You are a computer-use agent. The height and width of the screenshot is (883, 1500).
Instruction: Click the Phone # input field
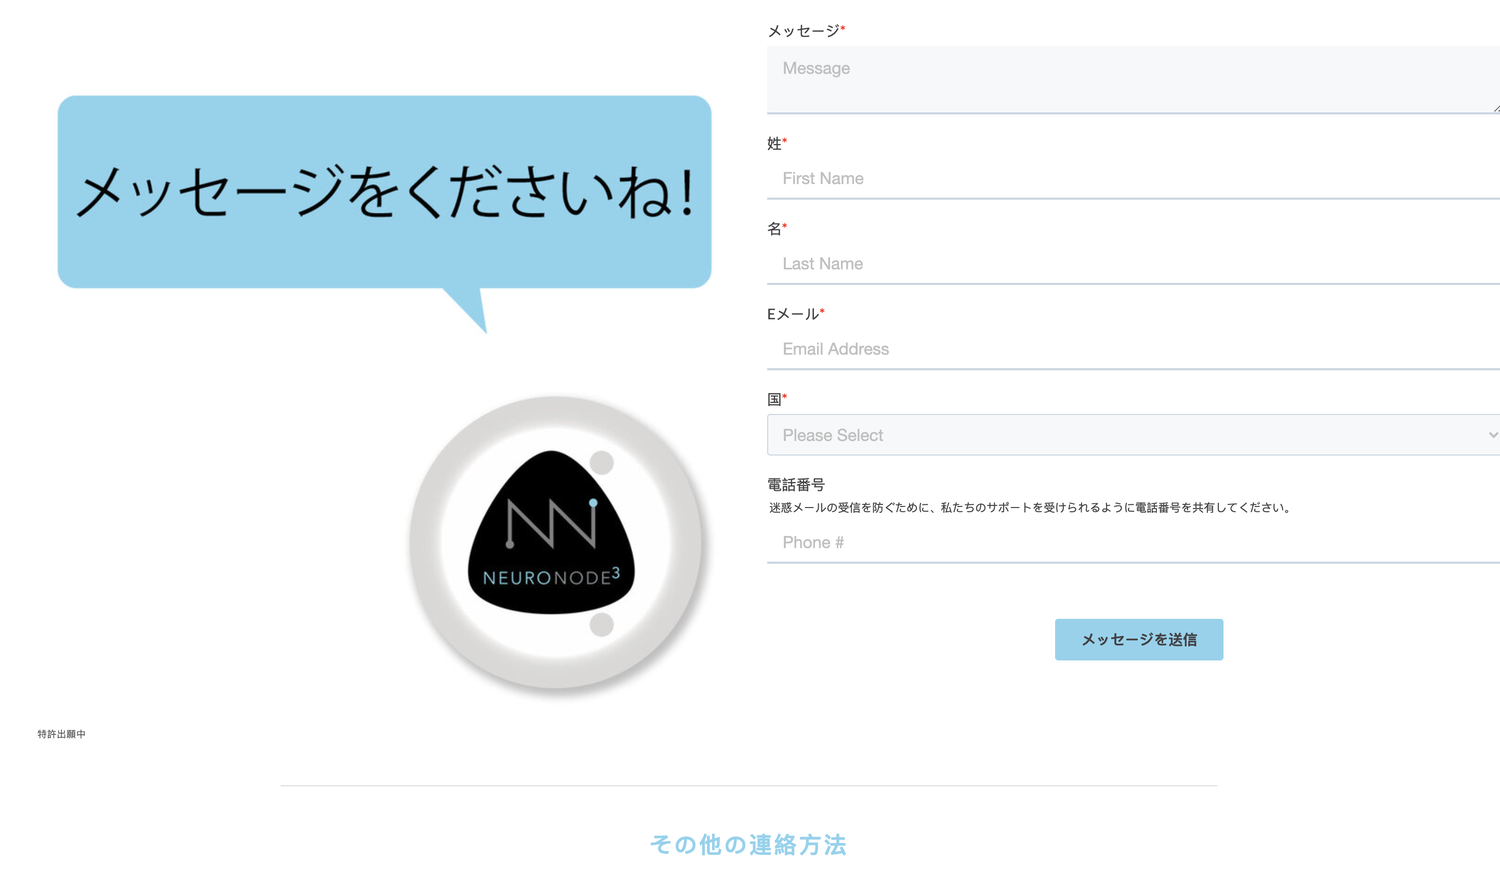(x=1133, y=542)
